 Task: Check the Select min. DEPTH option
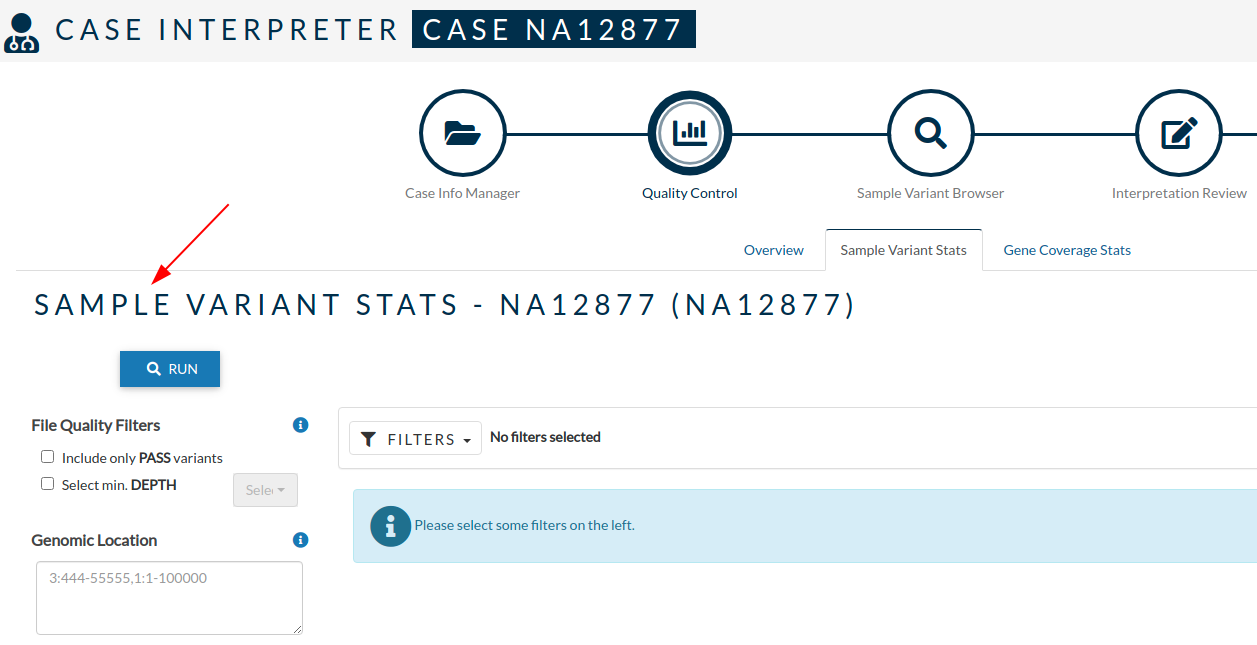pyautogui.click(x=47, y=483)
